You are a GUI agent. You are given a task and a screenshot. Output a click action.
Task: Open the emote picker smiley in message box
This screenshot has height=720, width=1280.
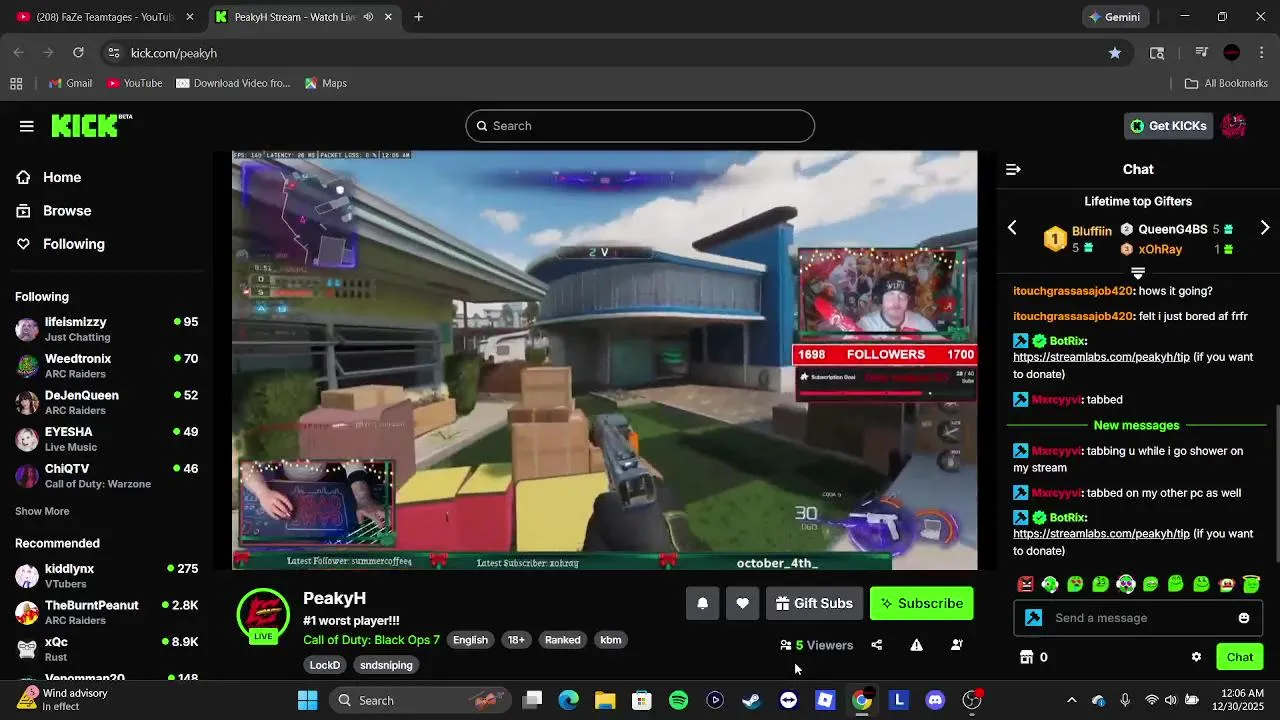click(x=1244, y=618)
